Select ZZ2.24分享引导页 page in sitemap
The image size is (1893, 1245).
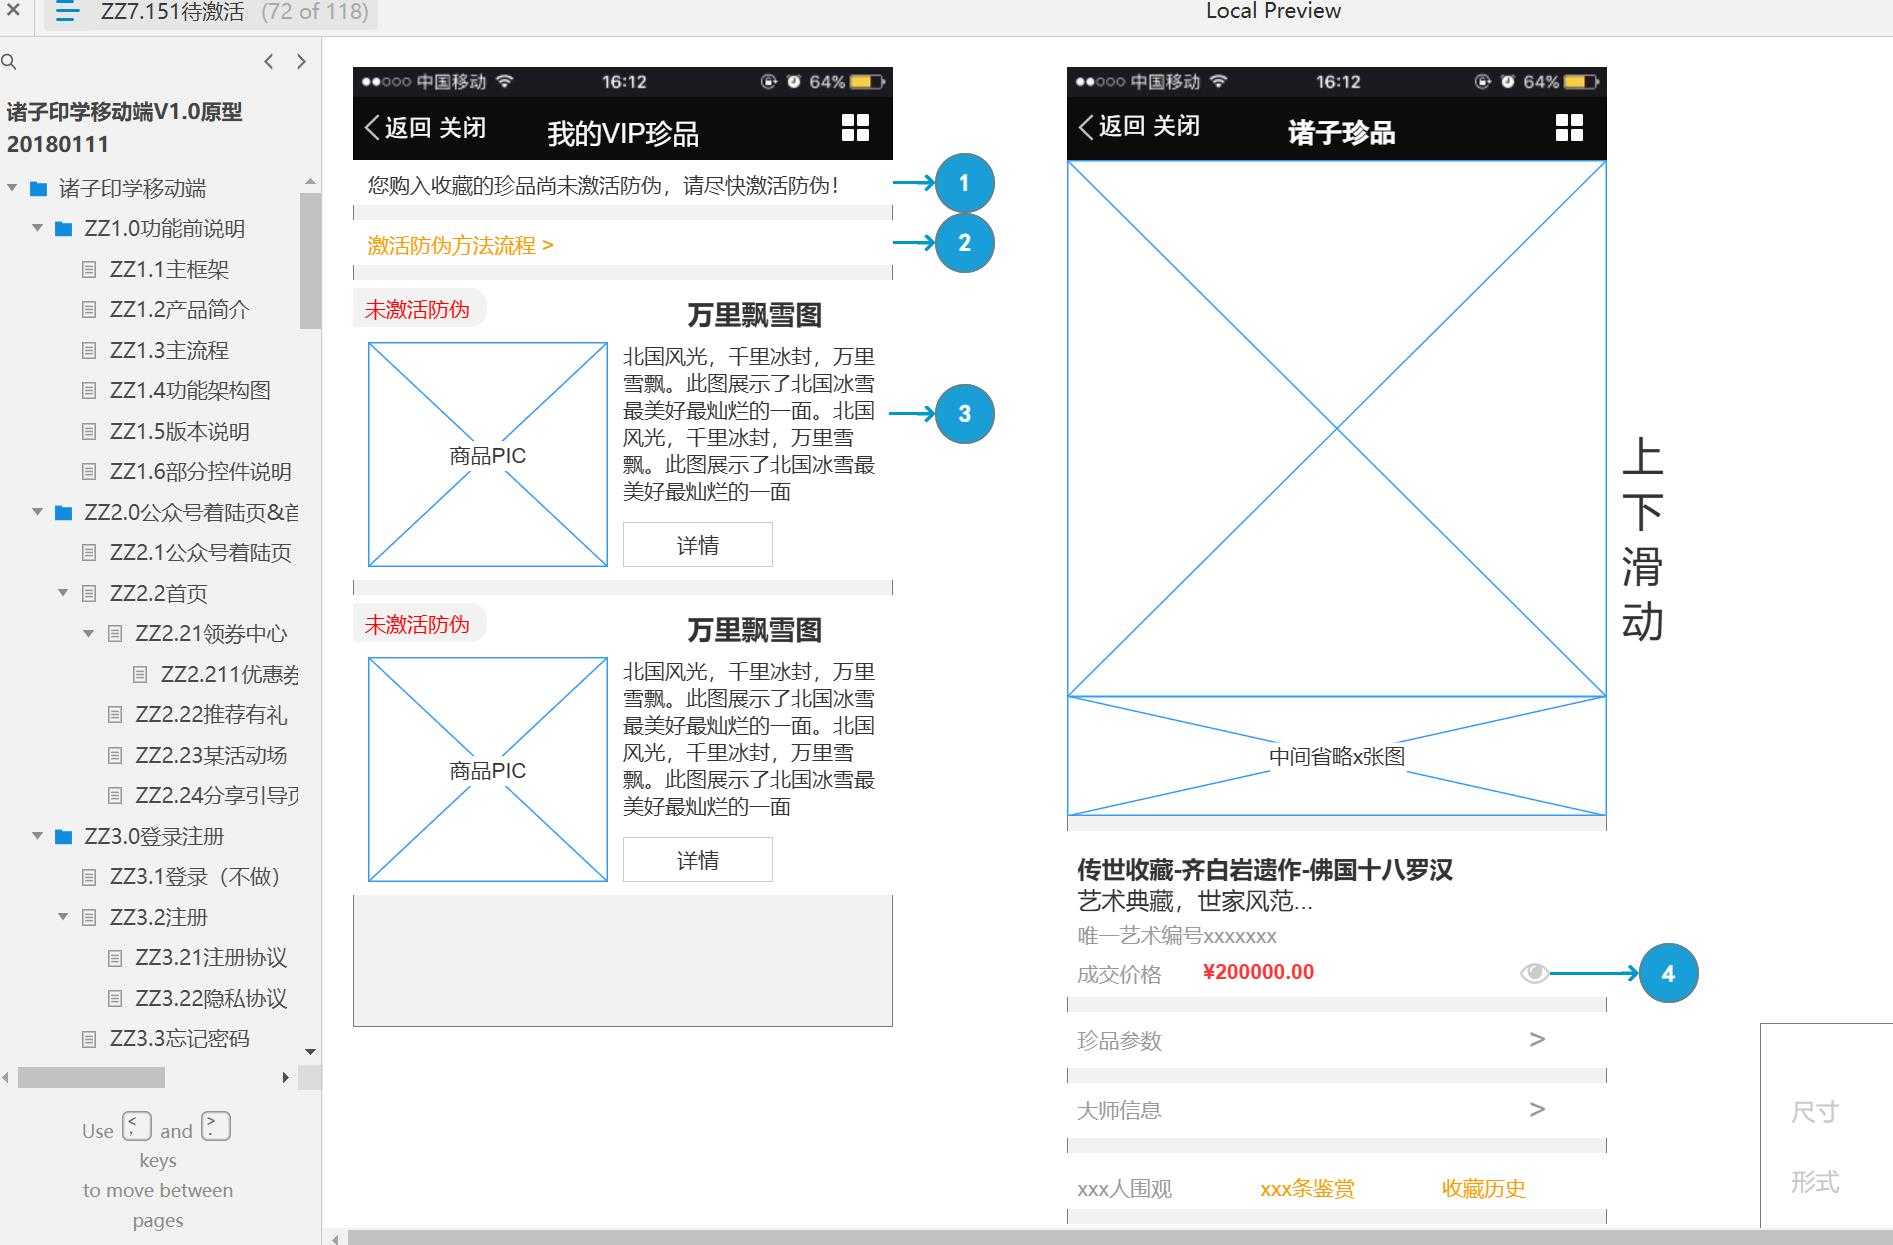click(210, 795)
